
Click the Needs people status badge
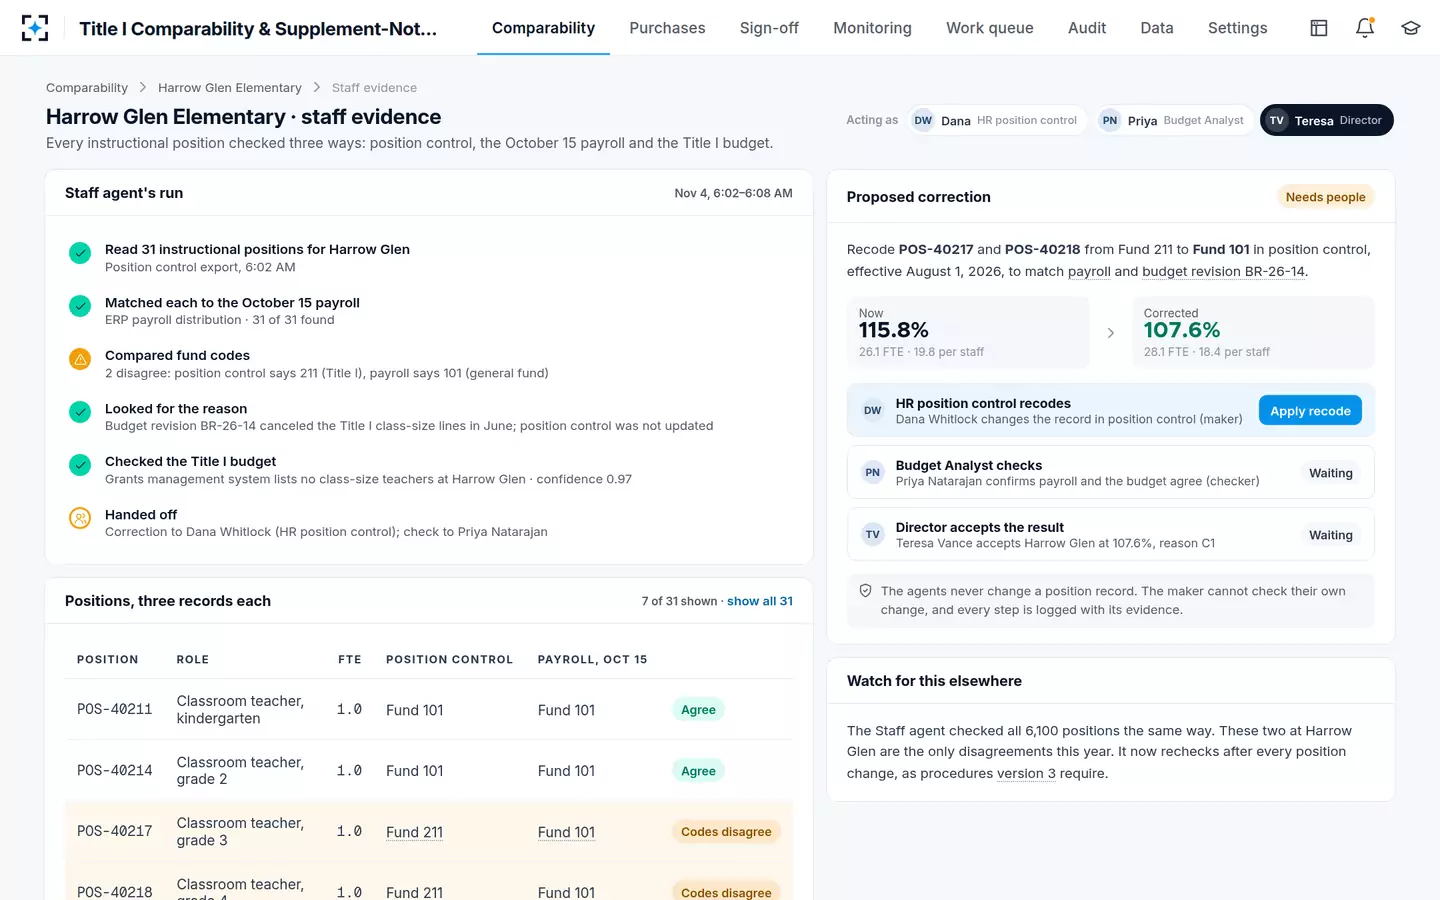1325,197
